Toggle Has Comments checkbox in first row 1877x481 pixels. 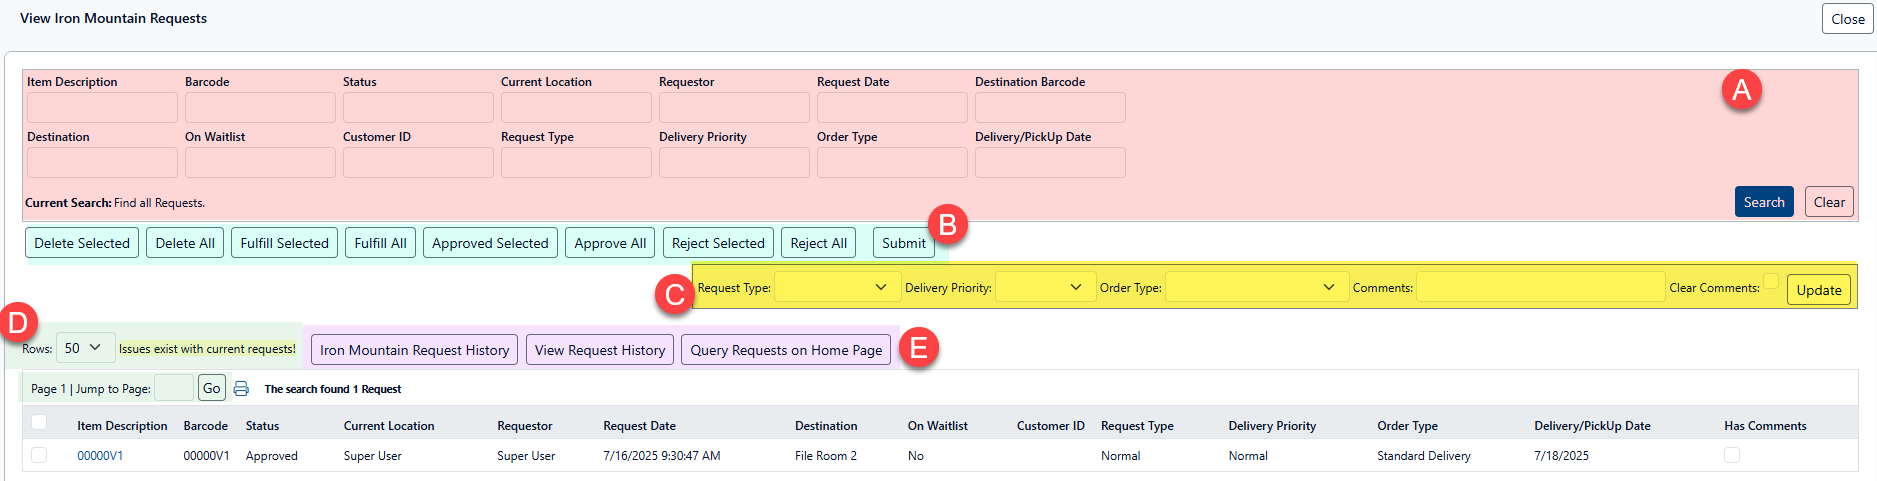pyautogui.click(x=1731, y=455)
